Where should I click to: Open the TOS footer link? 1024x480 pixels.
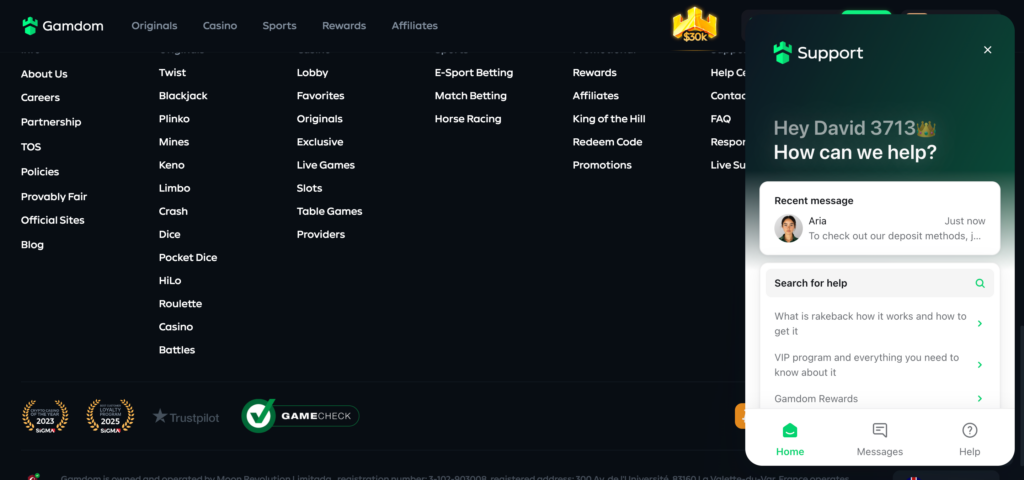31,147
